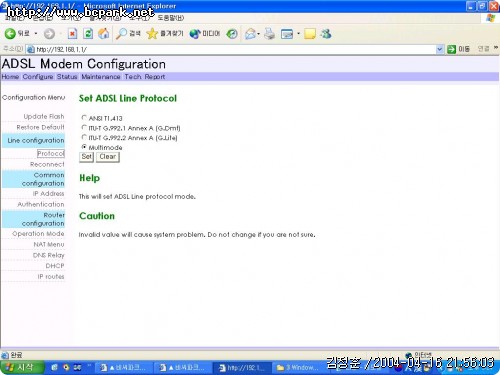Open the DNS Relay menu link
Screen dimensions: 500x375
(x=48, y=255)
